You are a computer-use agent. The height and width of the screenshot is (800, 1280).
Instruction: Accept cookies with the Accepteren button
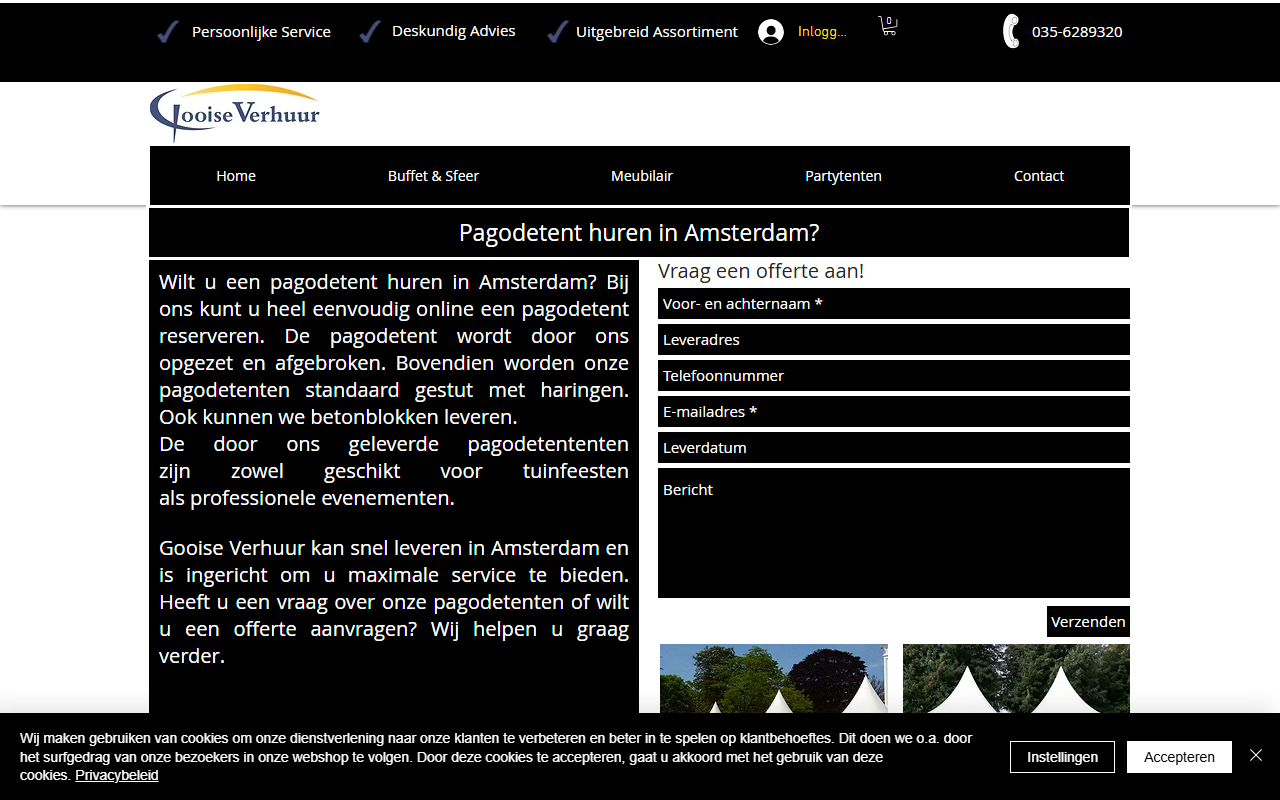point(1180,757)
